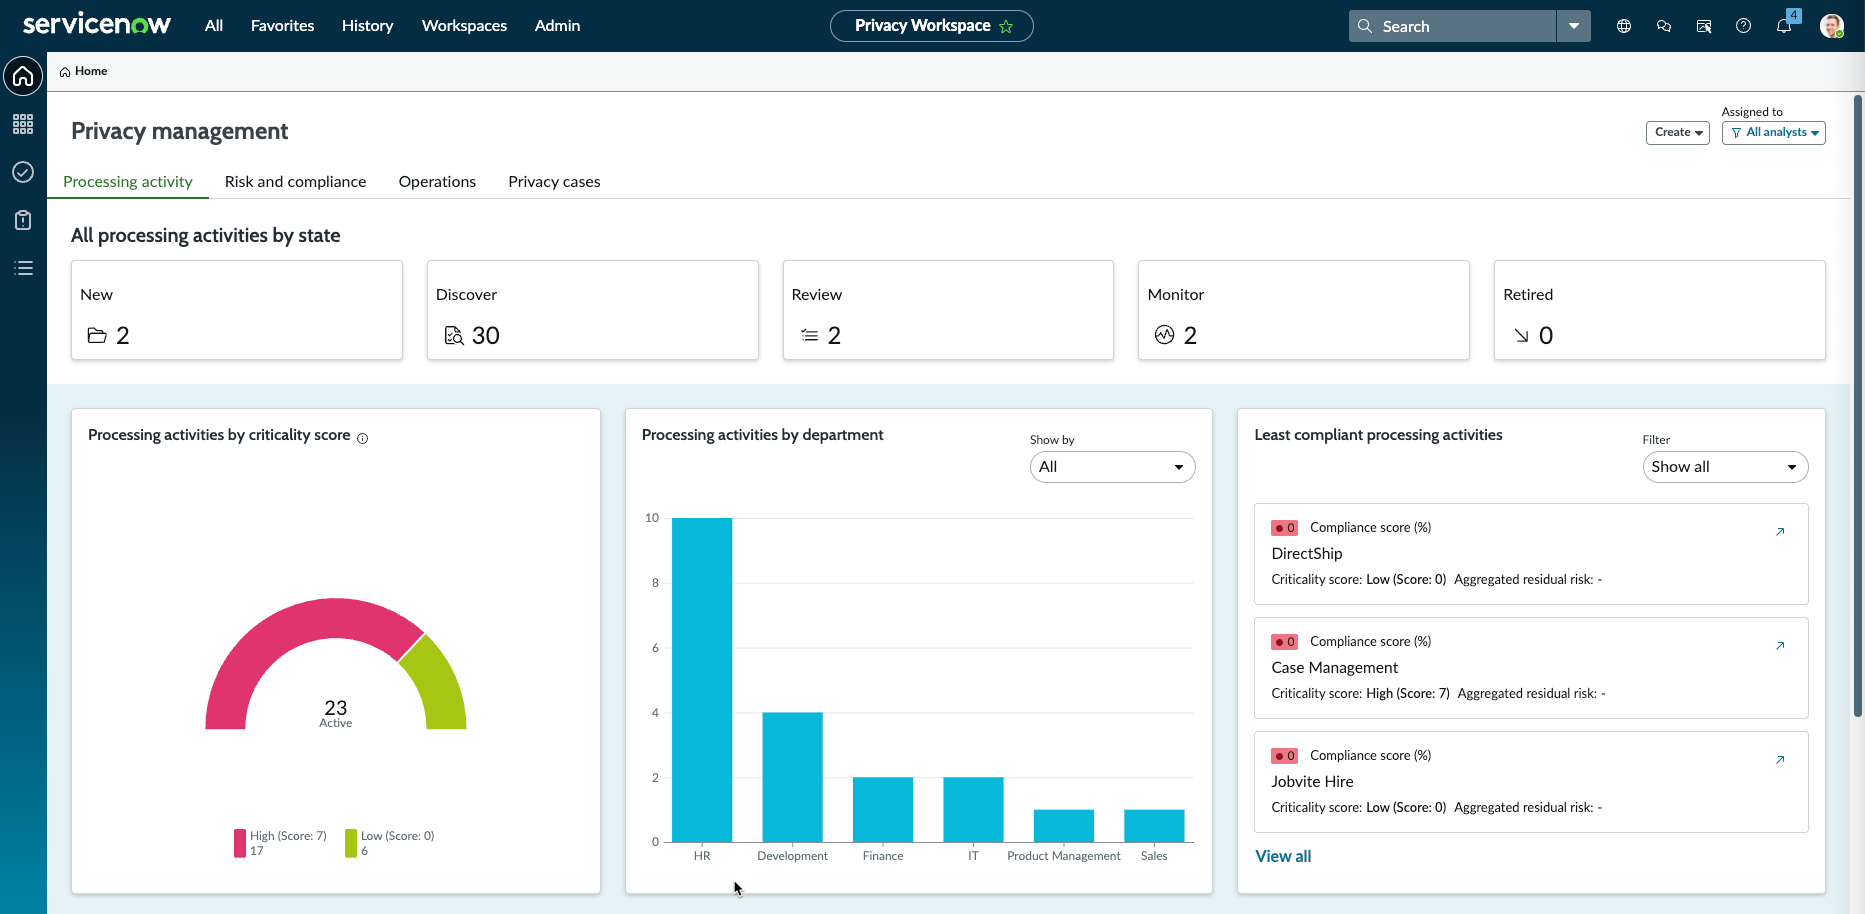This screenshot has width=1865, height=914.
Task: Open the notifications bell icon
Action: (1784, 26)
